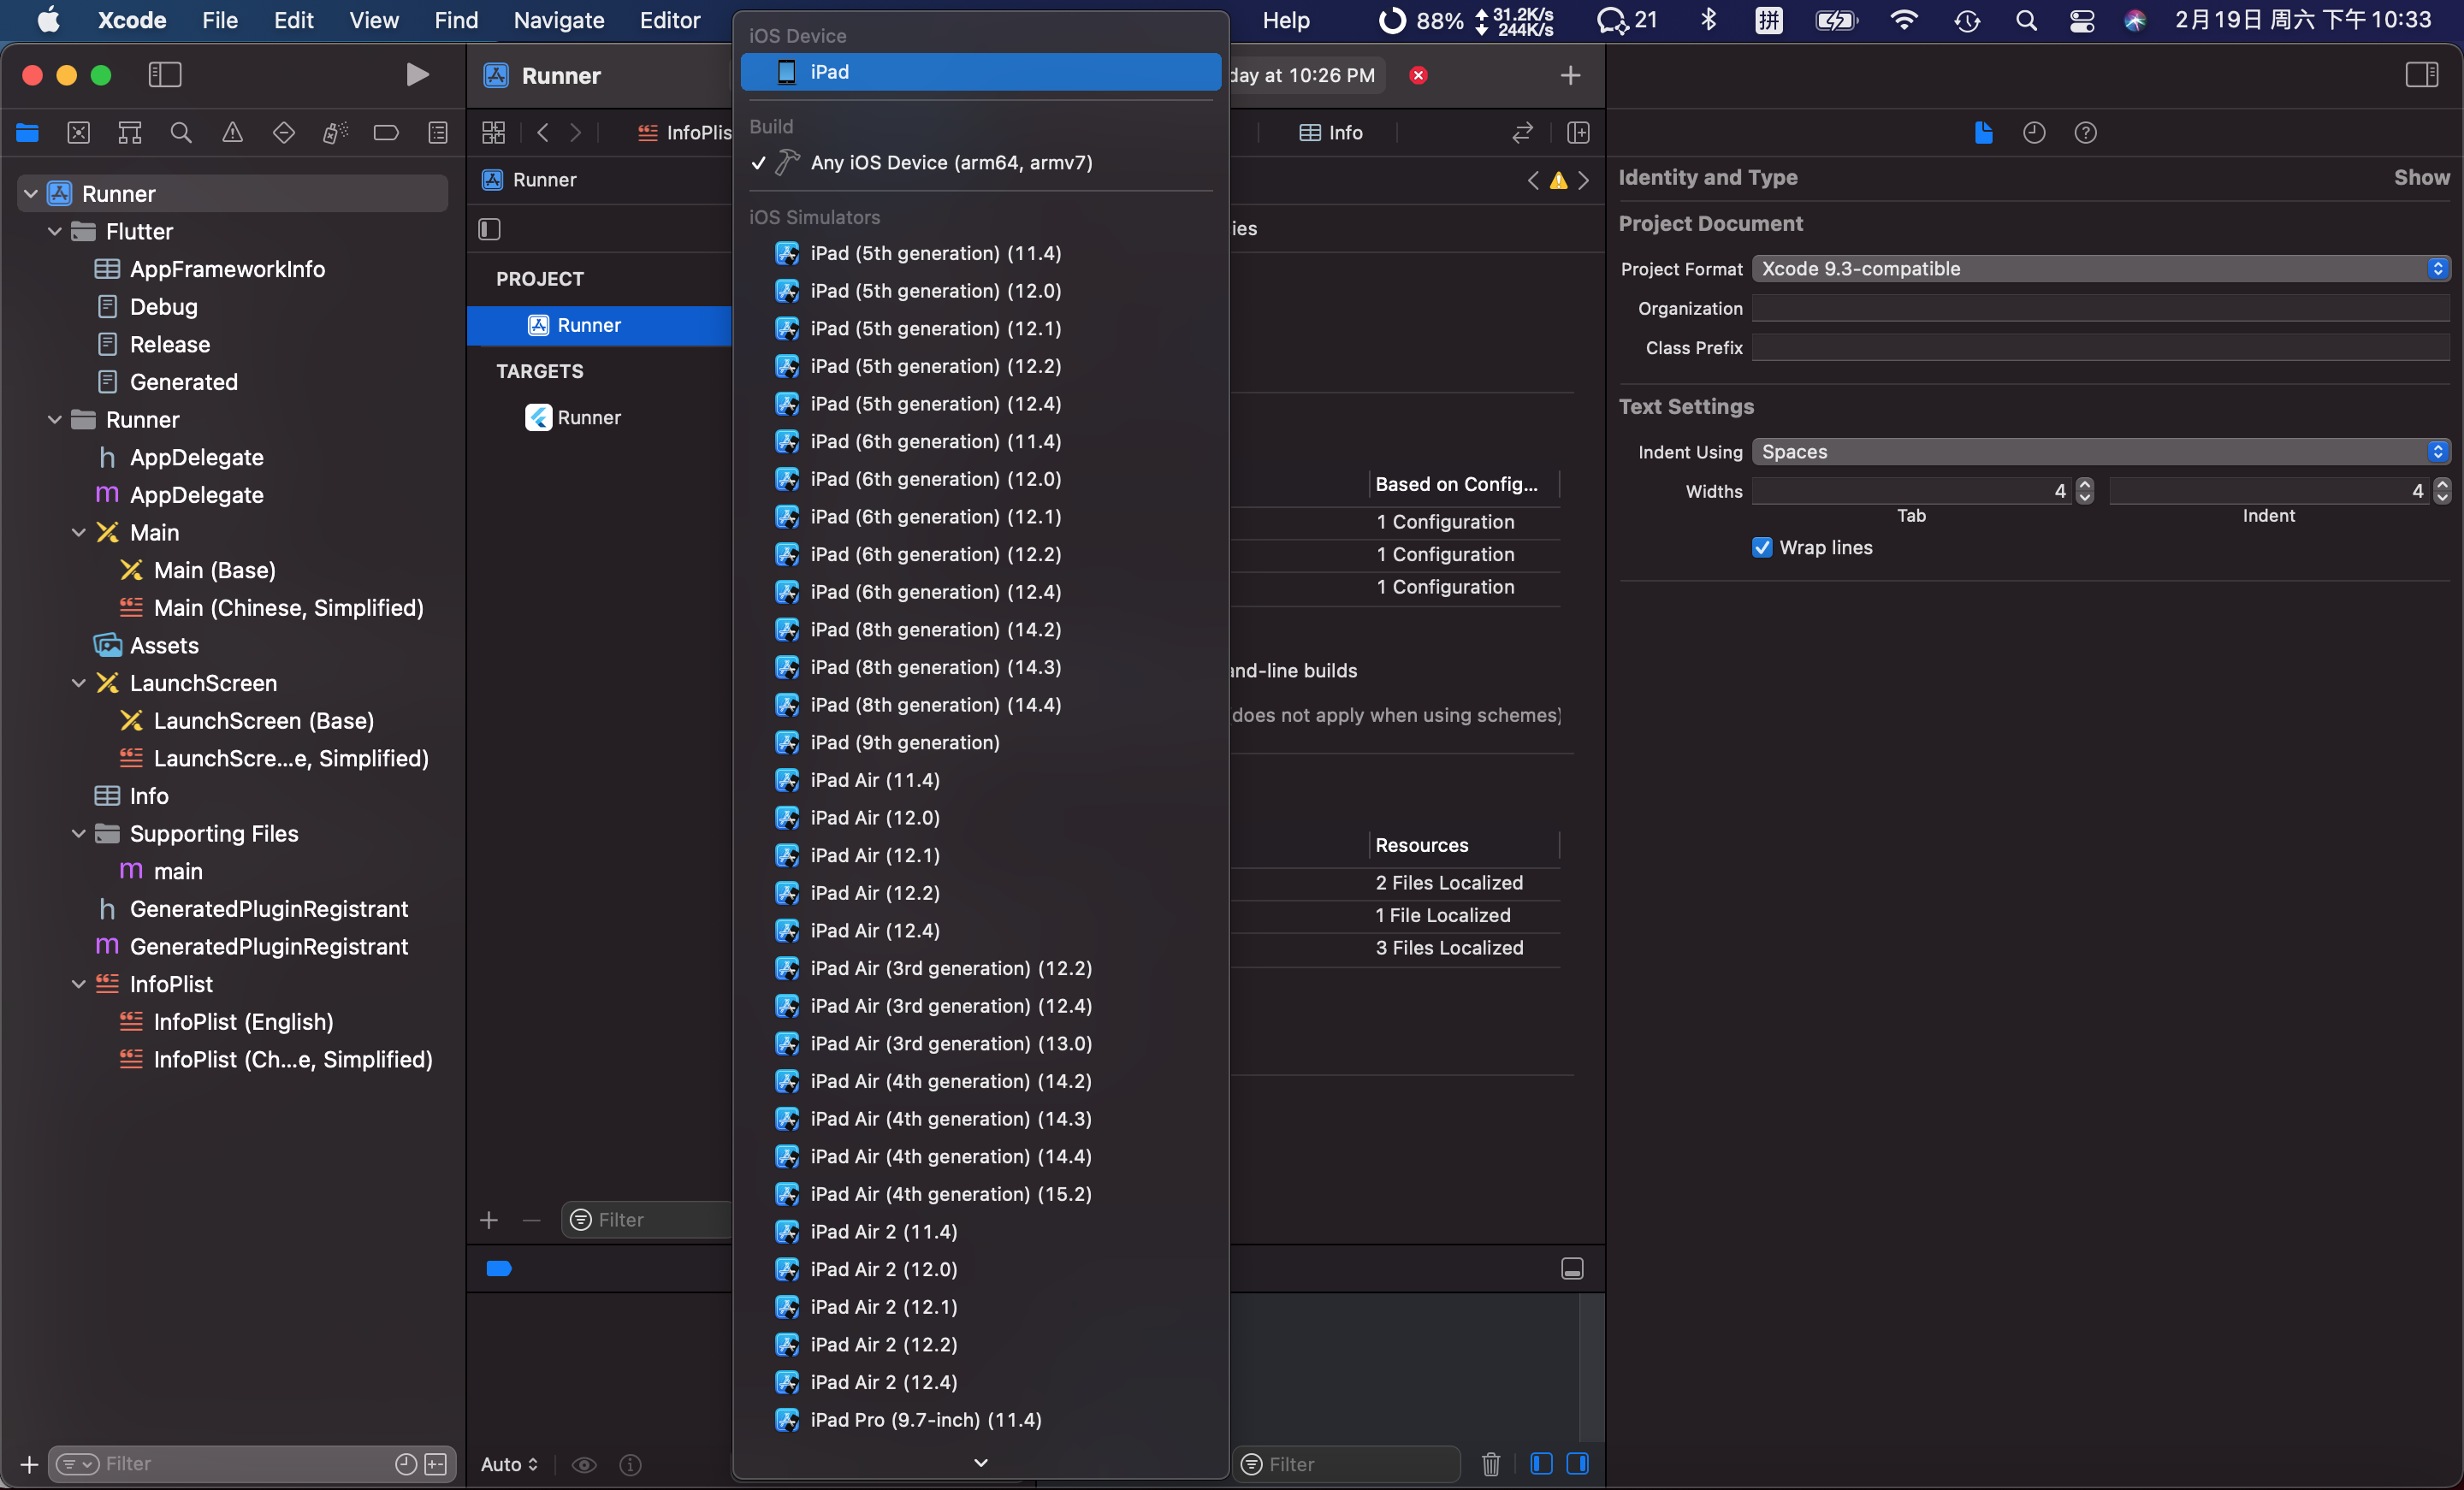Toggle the Wrap lines checkbox
Viewport: 2464px width, 1490px height.
coord(1762,547)
